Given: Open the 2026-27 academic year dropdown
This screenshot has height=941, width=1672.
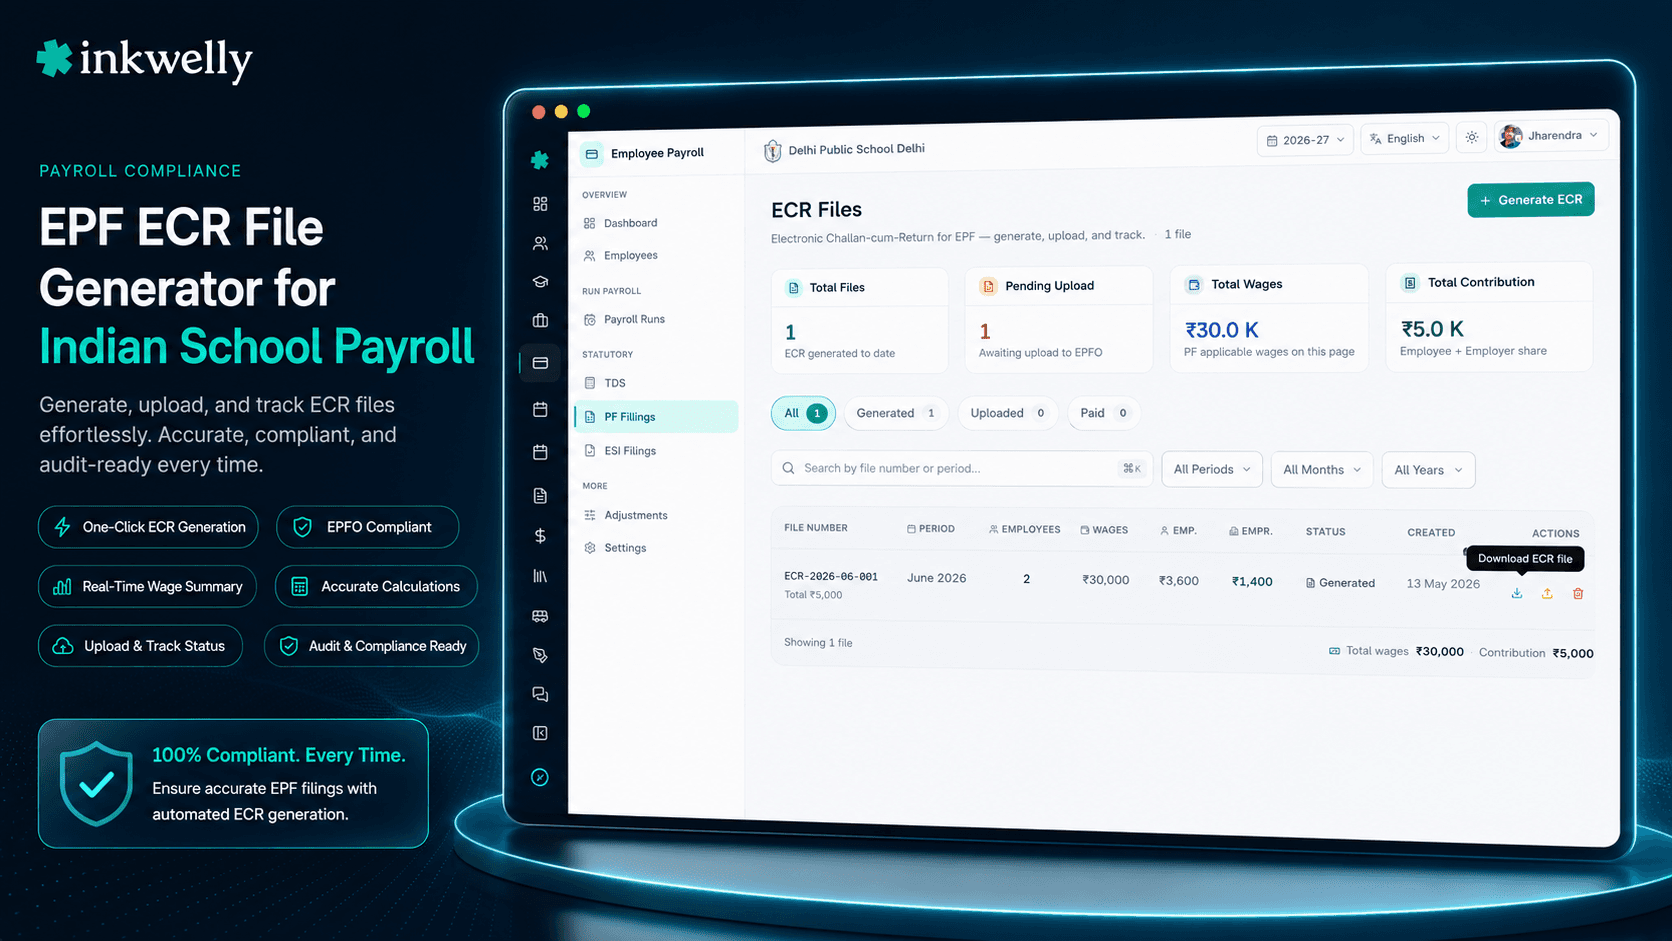Looking at the screenshot, I should point(1305,140).
